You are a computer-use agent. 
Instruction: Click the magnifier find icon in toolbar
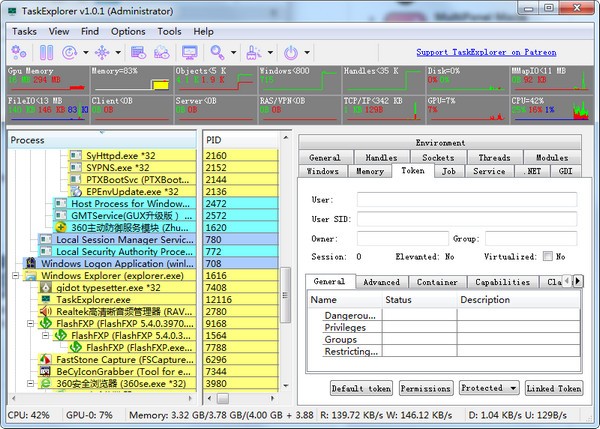point(216,52)
